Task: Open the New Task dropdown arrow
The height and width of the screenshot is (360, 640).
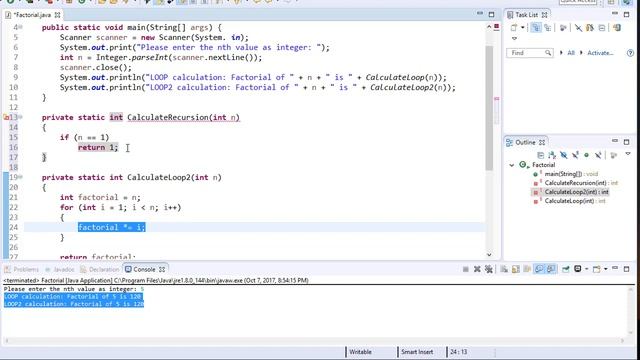Action: click(522, 28)
